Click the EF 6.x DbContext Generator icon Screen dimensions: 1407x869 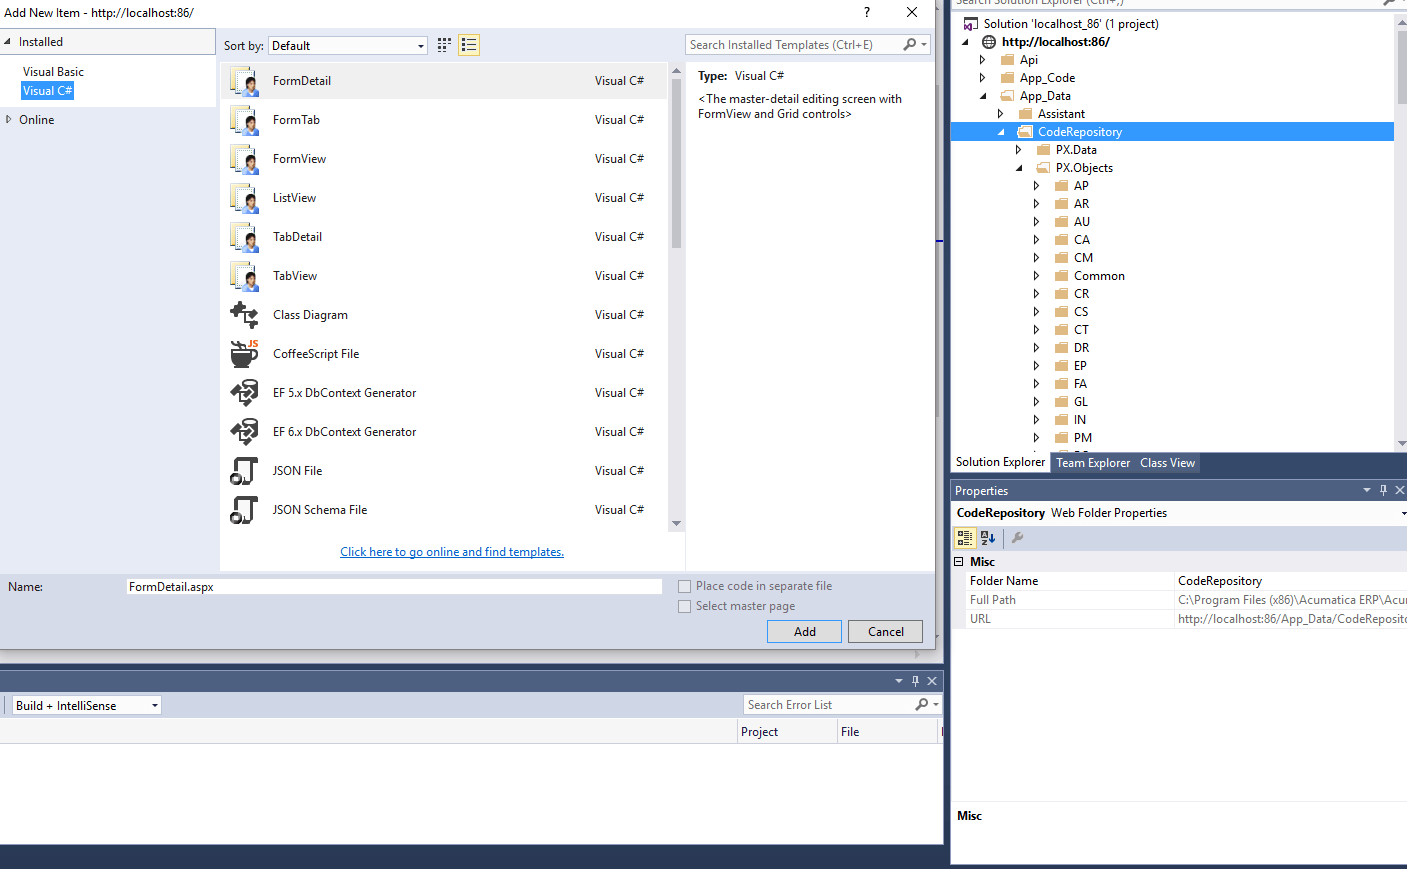245,431
